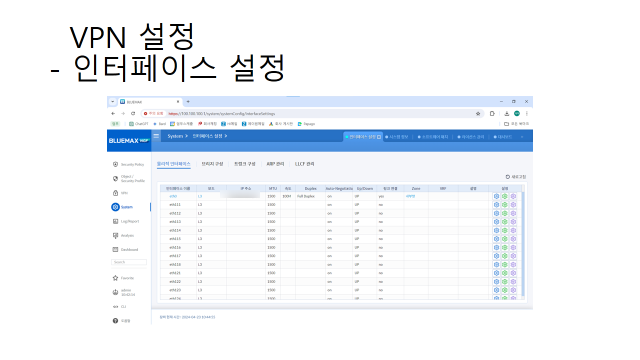Open the Bard bookmark
640x360 pixels.
[x=160, y=124]
